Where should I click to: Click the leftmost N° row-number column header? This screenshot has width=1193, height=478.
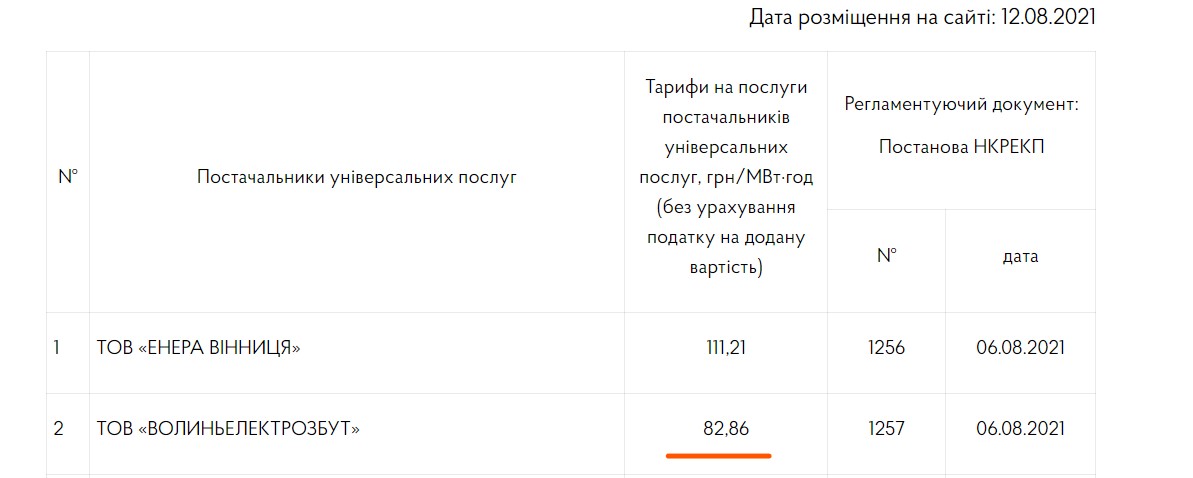[68, 178]
